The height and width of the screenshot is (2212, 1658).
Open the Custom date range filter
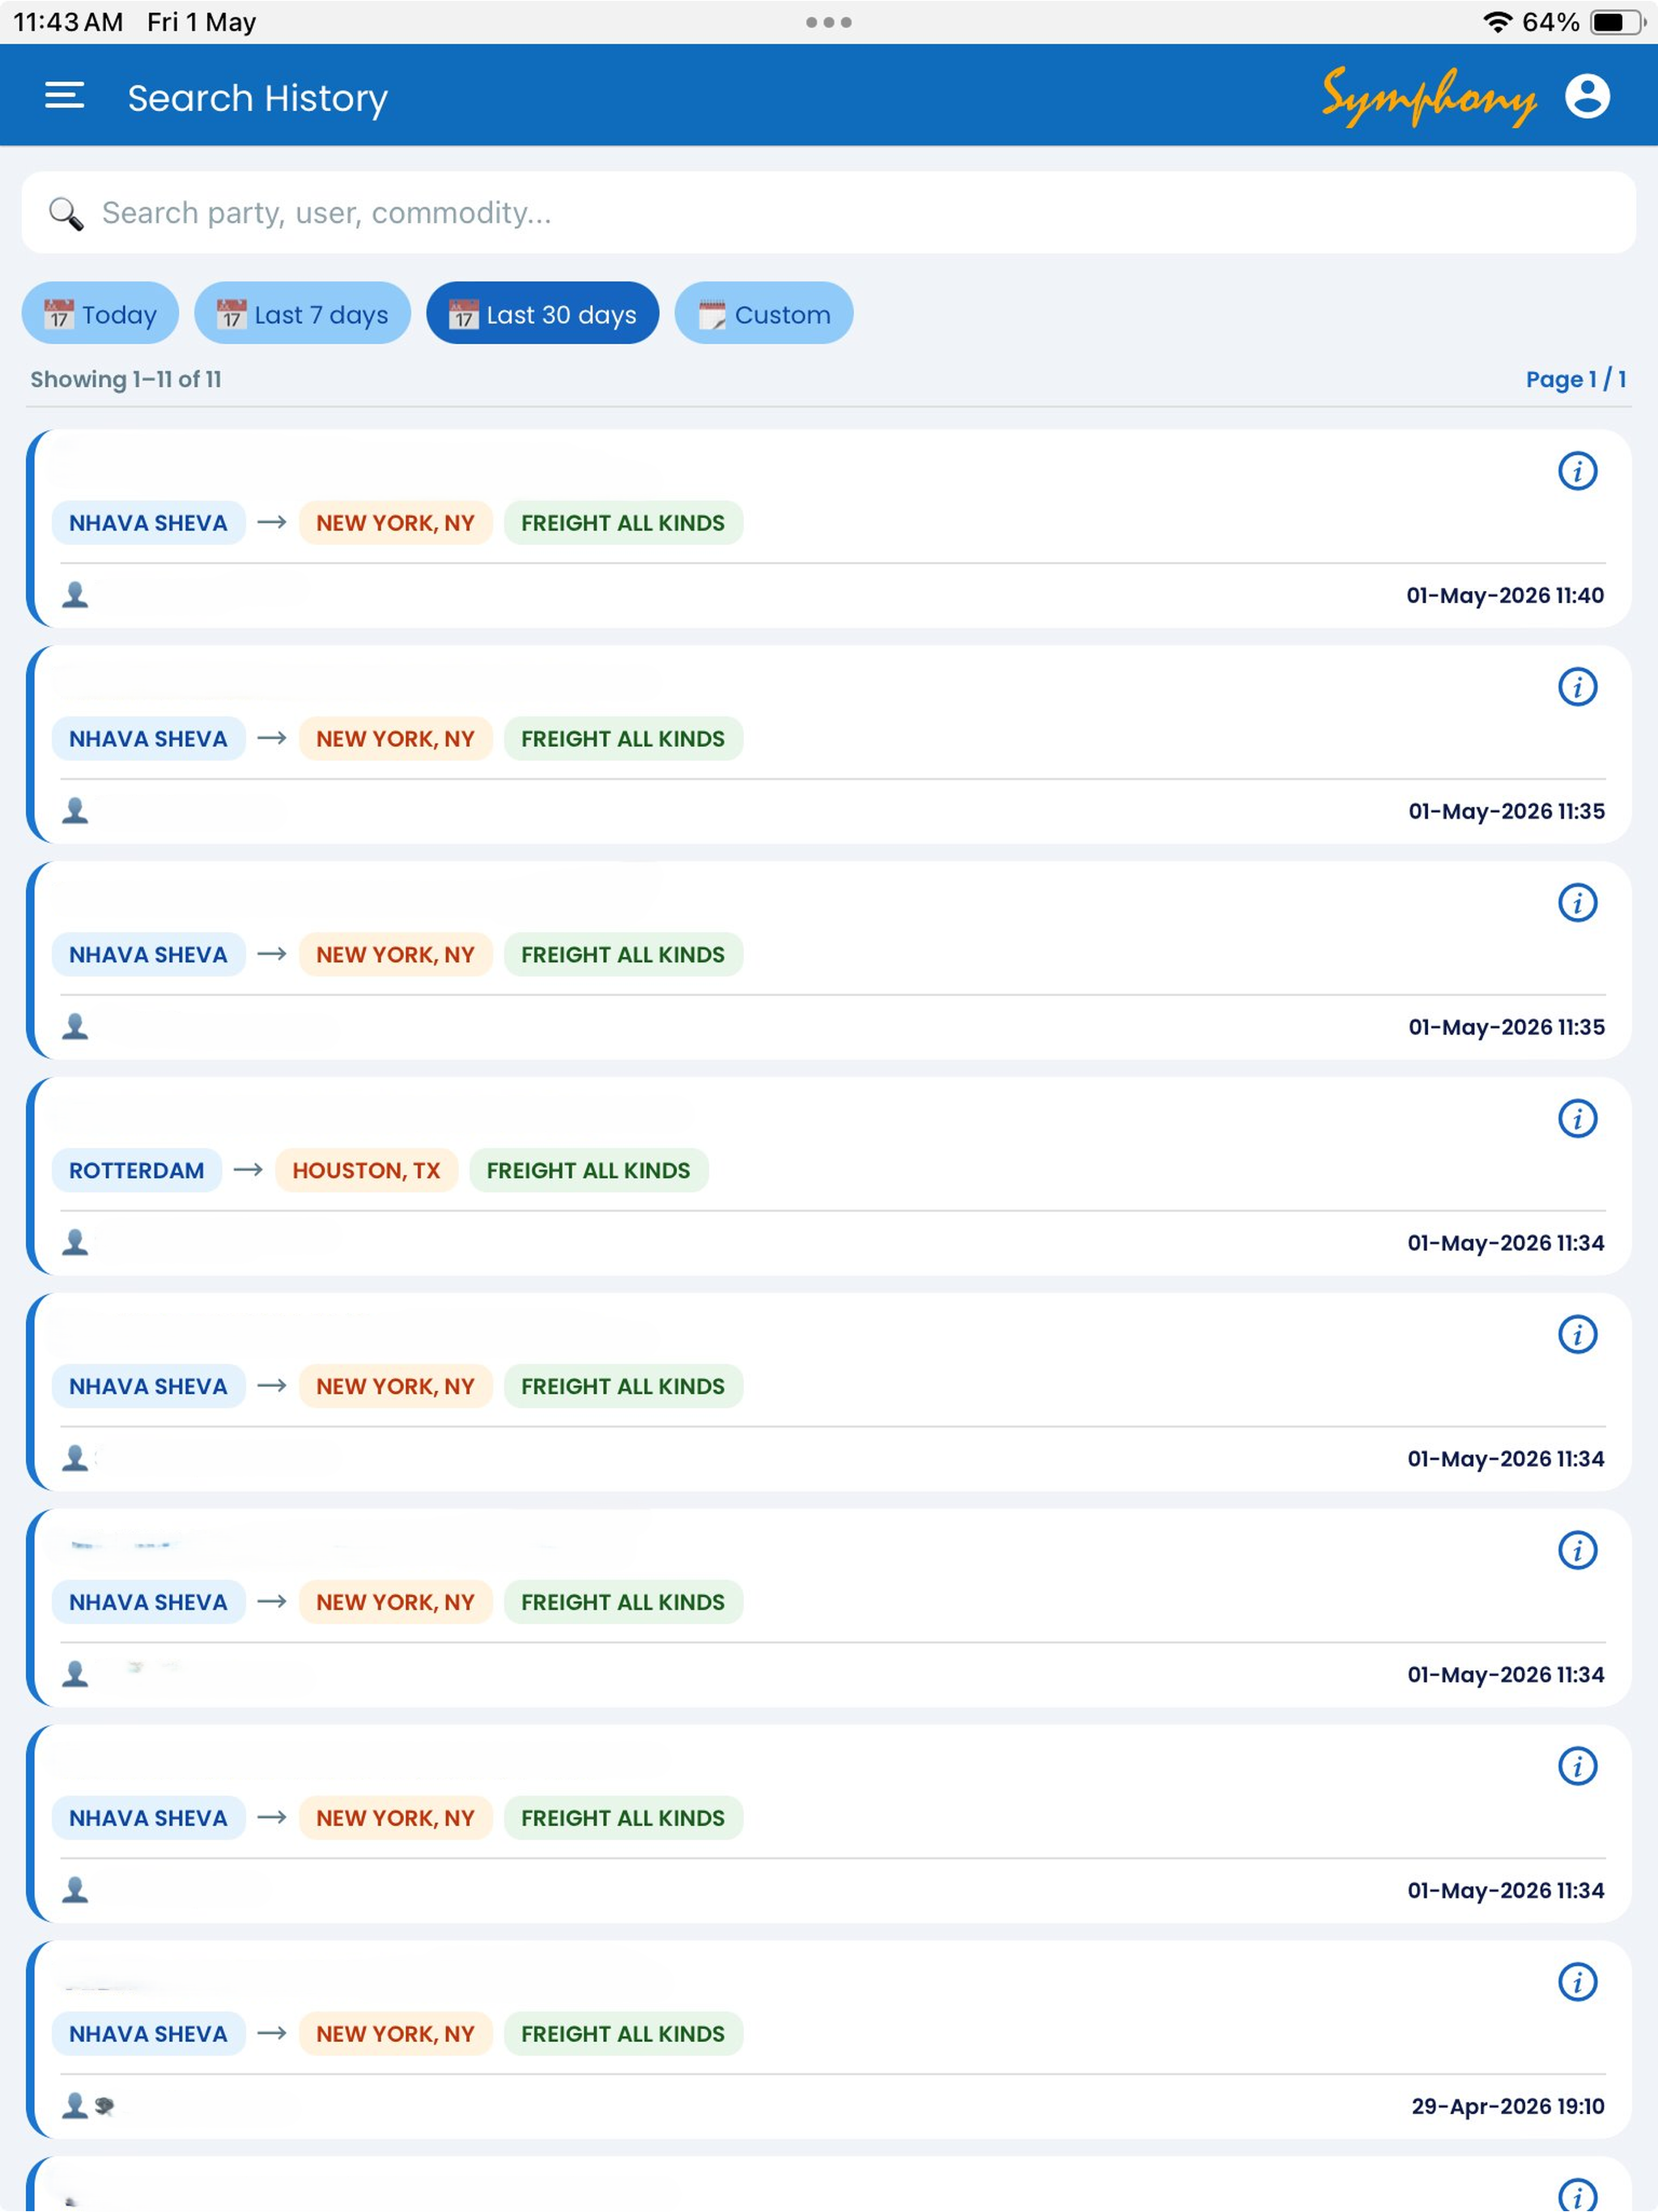tap(764, 314)
